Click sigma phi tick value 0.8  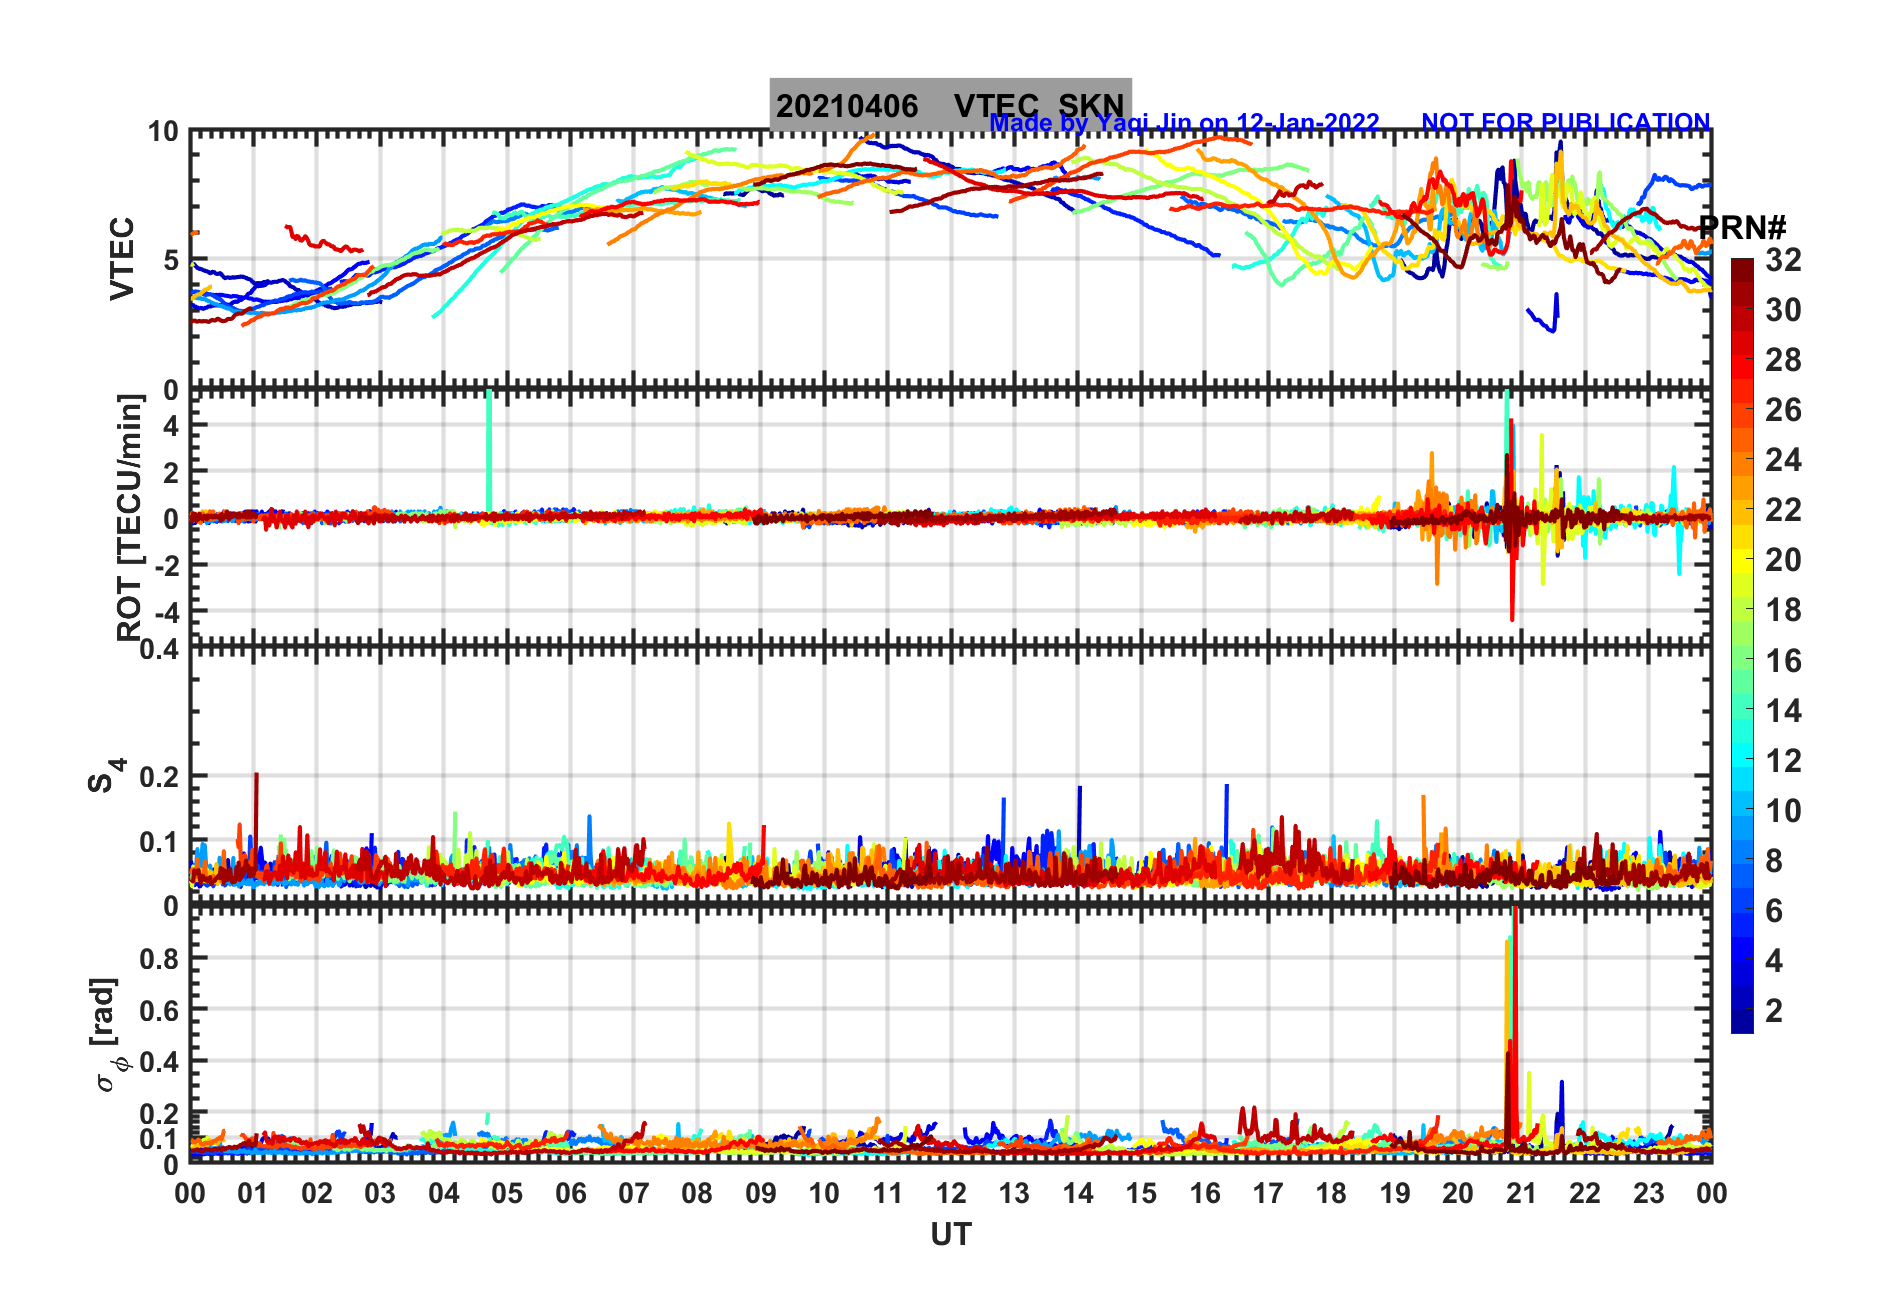(160, 958)
